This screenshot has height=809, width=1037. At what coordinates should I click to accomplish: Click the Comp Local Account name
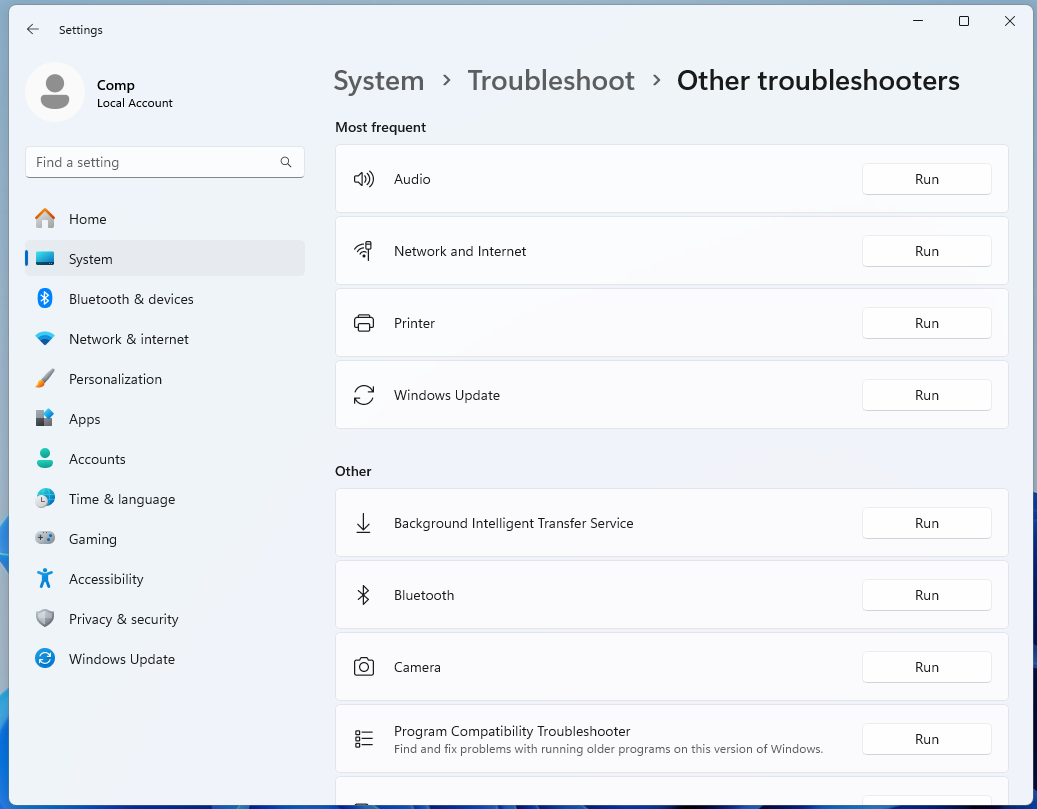[134, 93]
